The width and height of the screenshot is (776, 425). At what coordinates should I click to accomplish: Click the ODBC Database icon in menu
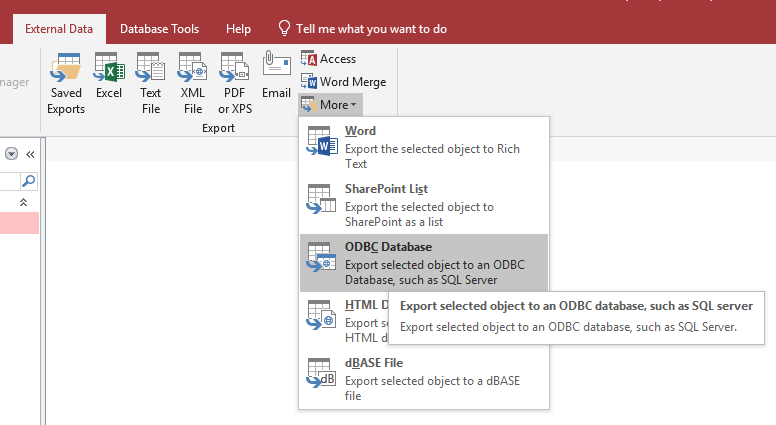pyautogui.click(x=321, y=257)
